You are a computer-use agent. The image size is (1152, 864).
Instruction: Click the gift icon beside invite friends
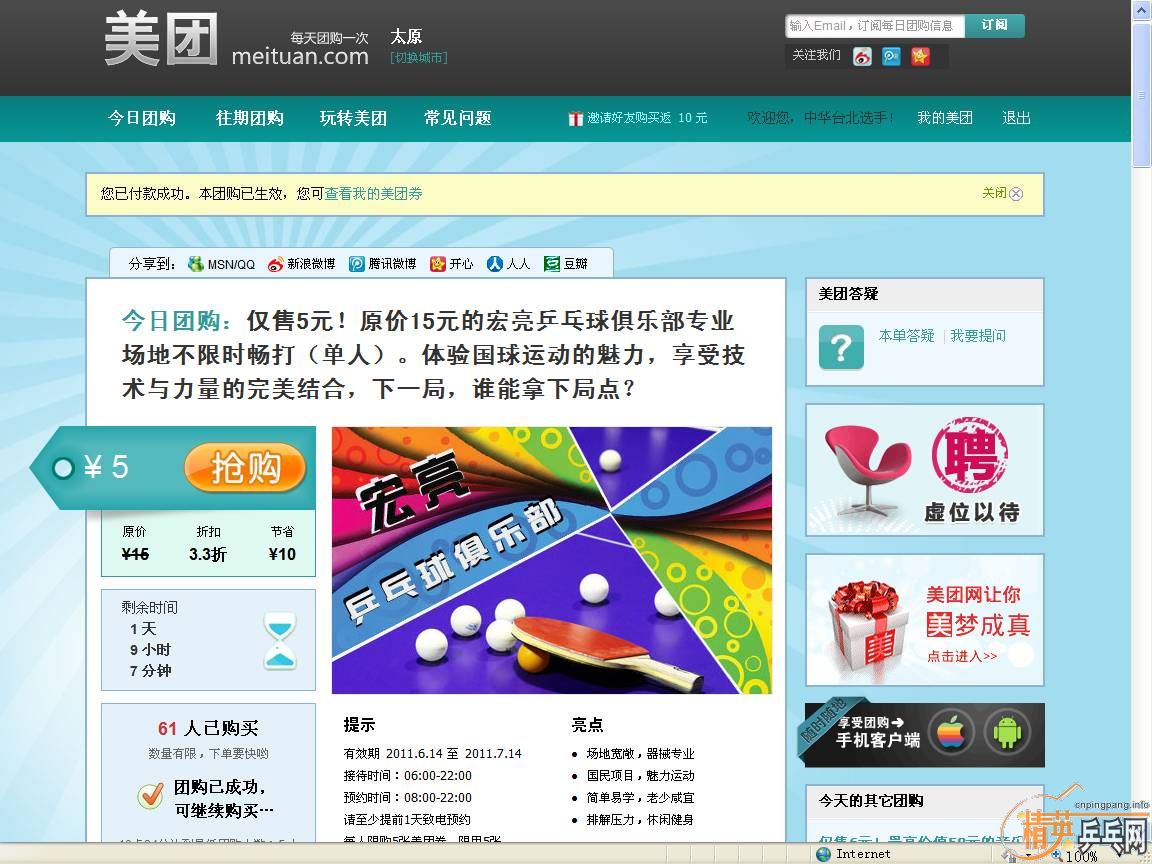(x=575, y=118)
